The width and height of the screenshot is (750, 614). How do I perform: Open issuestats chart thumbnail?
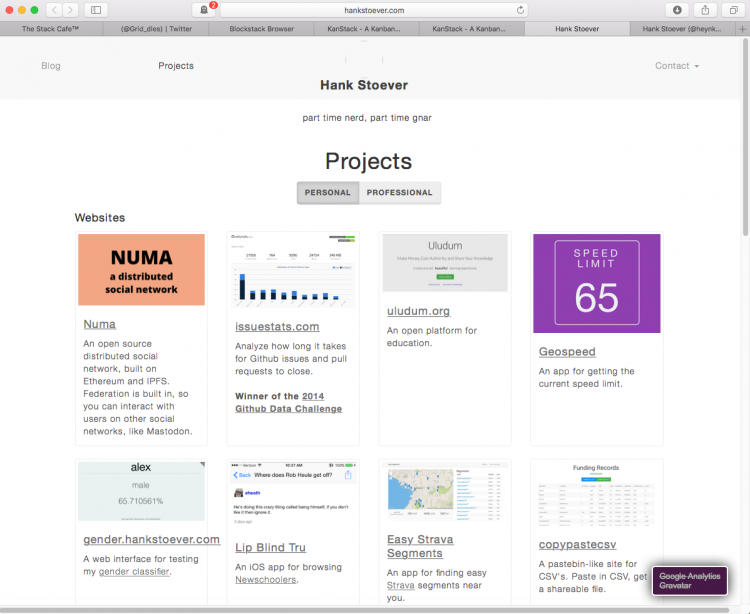pyautogui.click(x=293, y=271)
